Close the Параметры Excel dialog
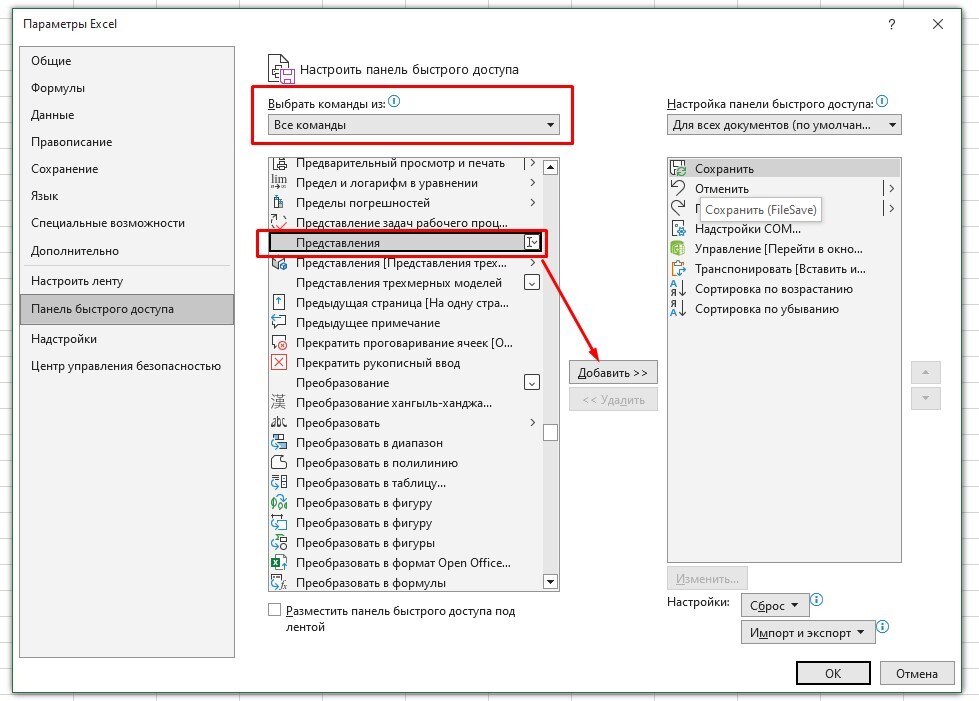 [x=938, y=24]
